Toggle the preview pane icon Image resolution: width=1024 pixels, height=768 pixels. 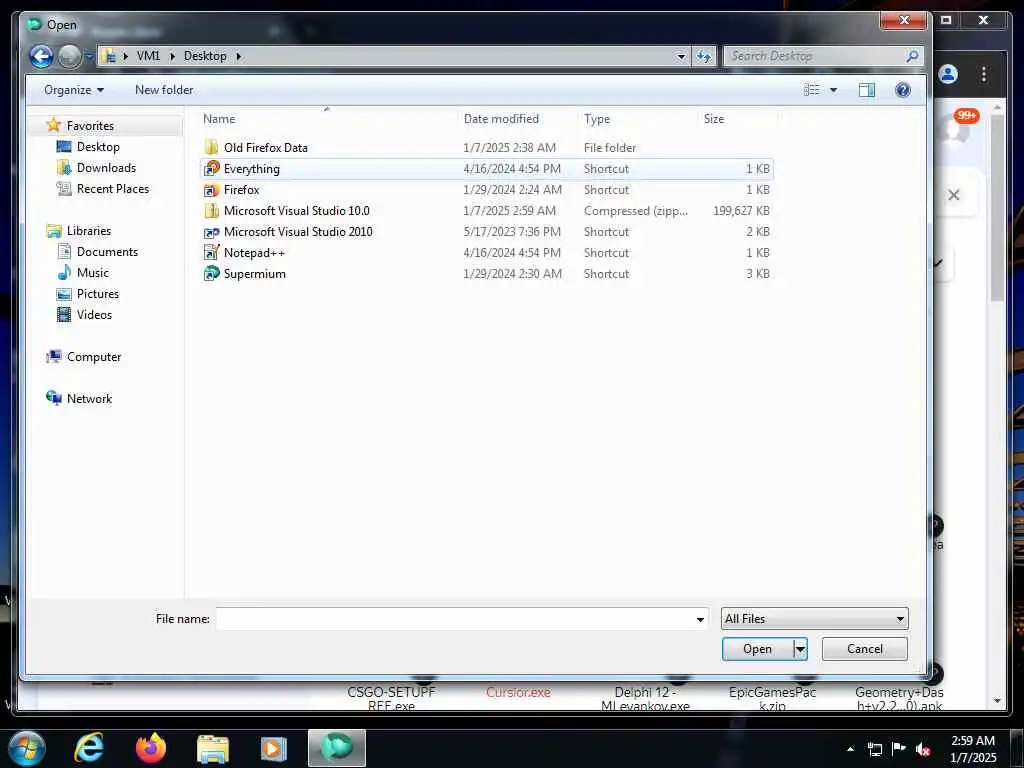click(x=867, y=90)
